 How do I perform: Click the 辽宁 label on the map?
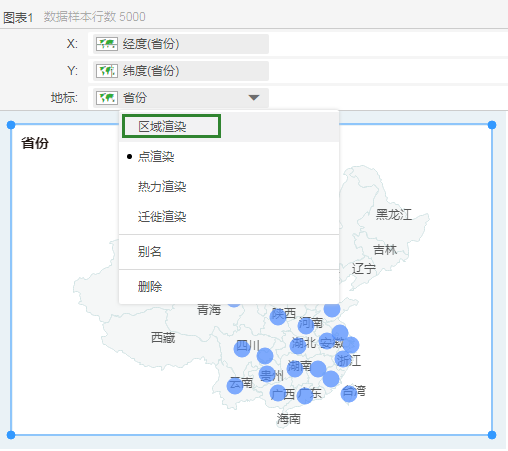[x=364, y=269]
